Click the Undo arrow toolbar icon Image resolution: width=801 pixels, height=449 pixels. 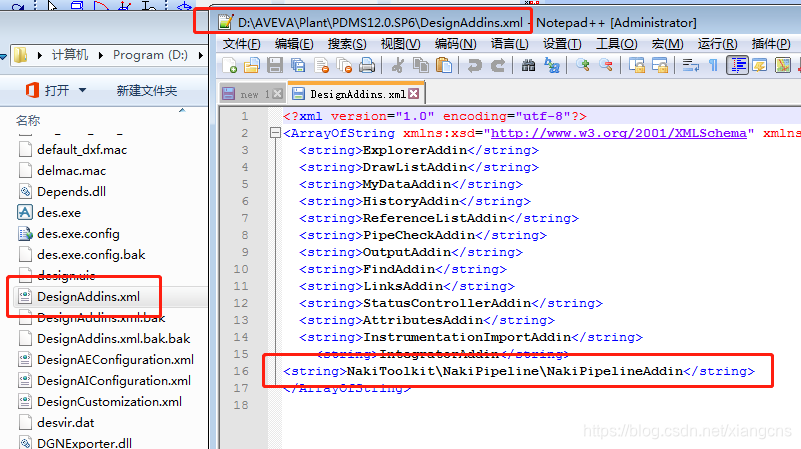pos(473,66)
